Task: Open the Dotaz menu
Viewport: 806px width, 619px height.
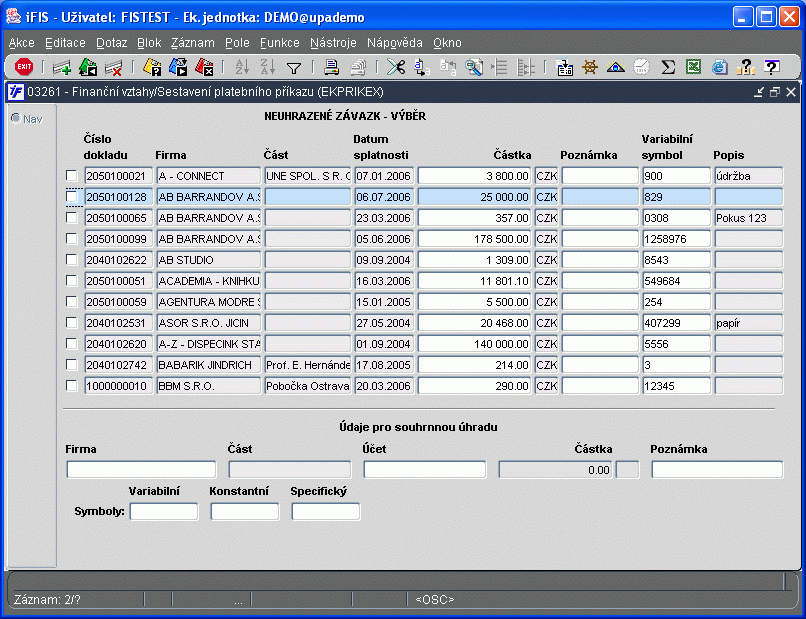Action: pos(112,43)
